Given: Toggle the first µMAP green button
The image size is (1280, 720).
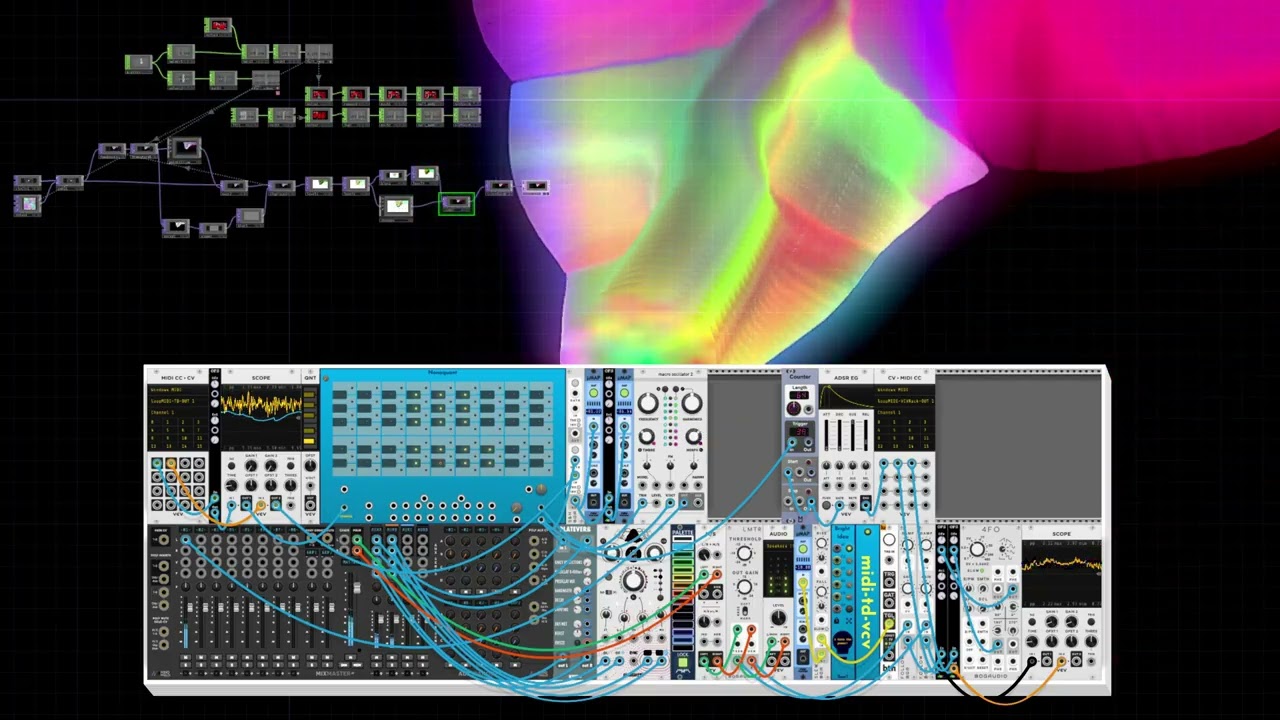Looking at the screenshot, I should coord(593,393).
